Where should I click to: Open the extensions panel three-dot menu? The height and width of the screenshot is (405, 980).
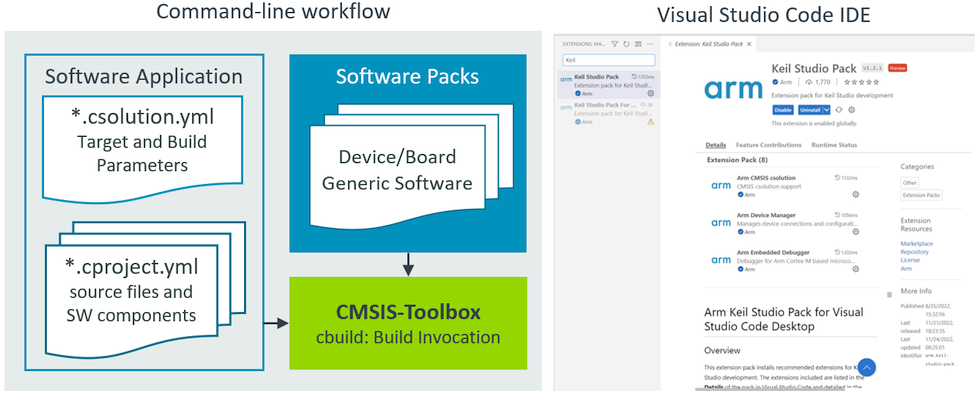pos(649,44)
